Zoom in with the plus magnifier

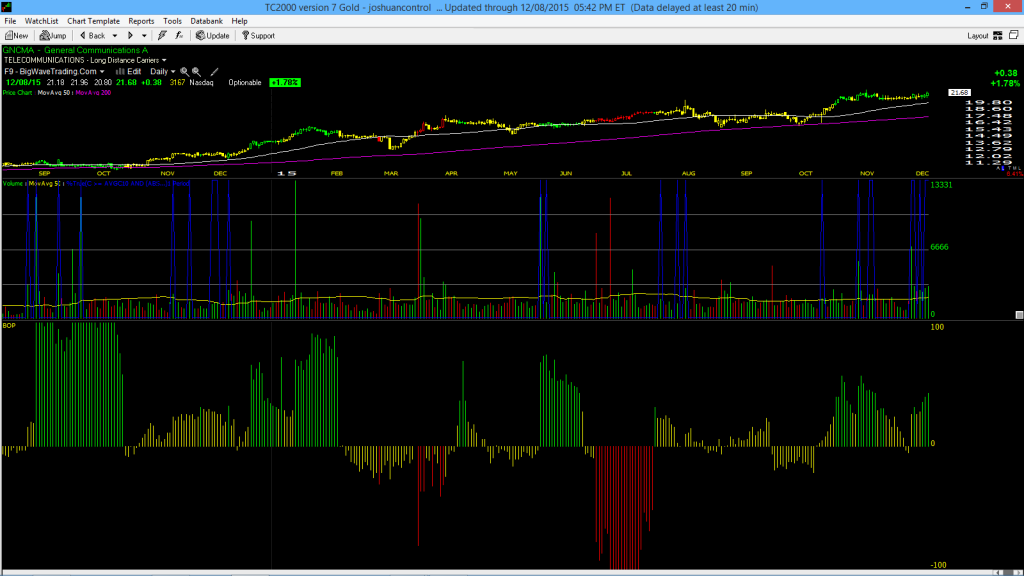click(184, 72)
